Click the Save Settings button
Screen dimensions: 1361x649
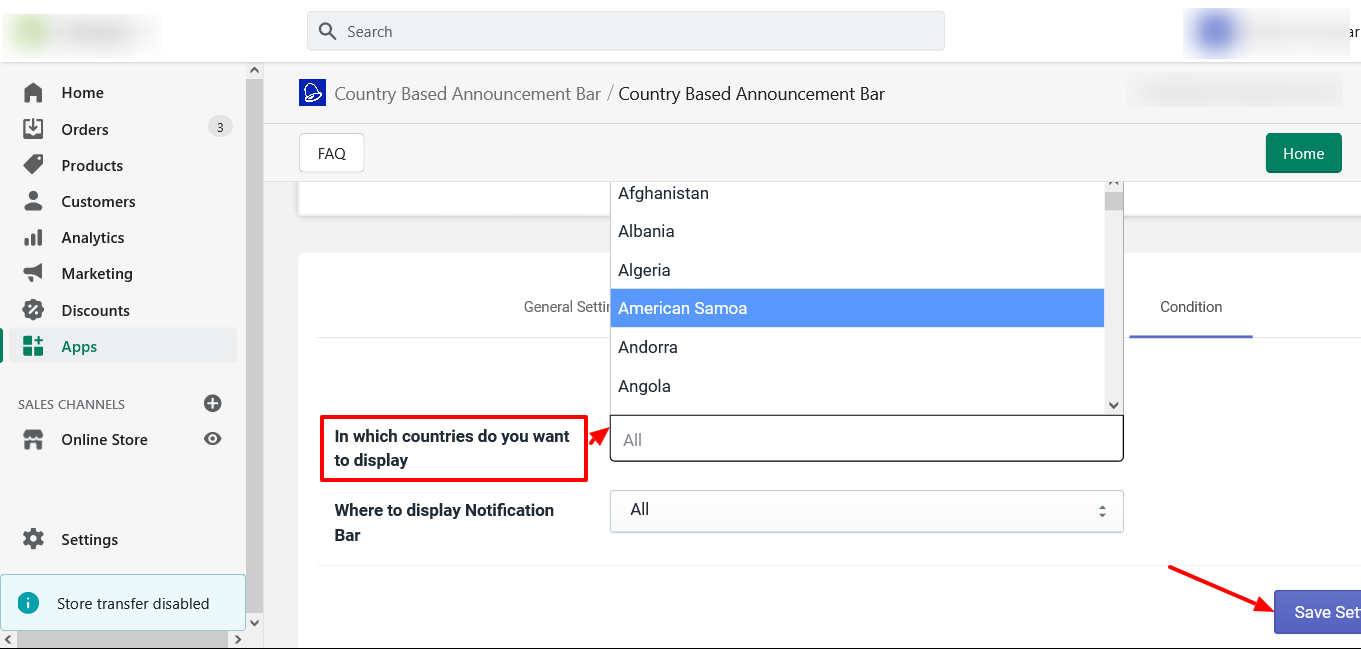click(1318, 612)
